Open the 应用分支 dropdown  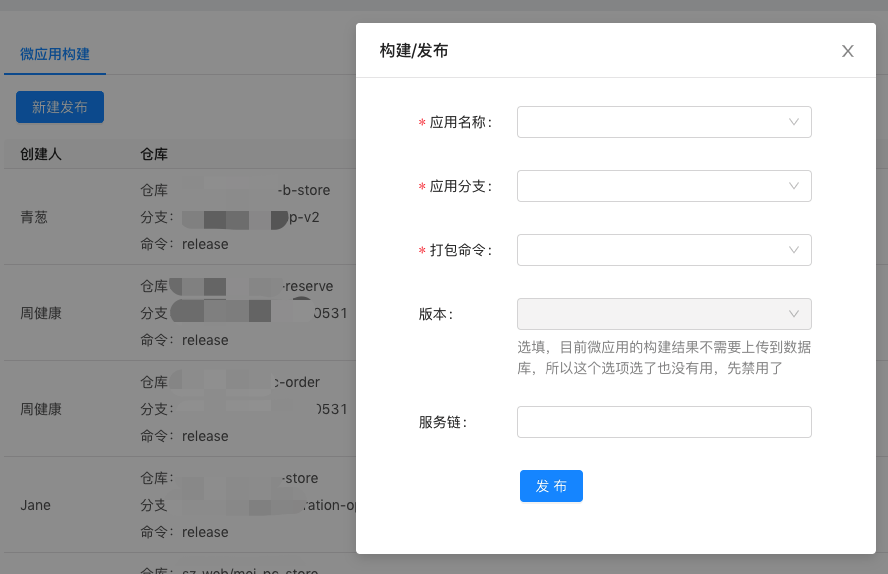(x=664, y=186)
